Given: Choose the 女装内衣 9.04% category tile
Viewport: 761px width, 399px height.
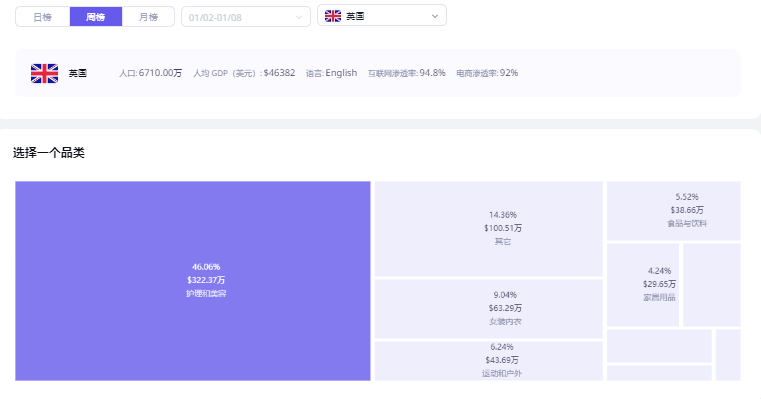Looking at the screenshot, I should pyautogui.click(x=489, y=309).
